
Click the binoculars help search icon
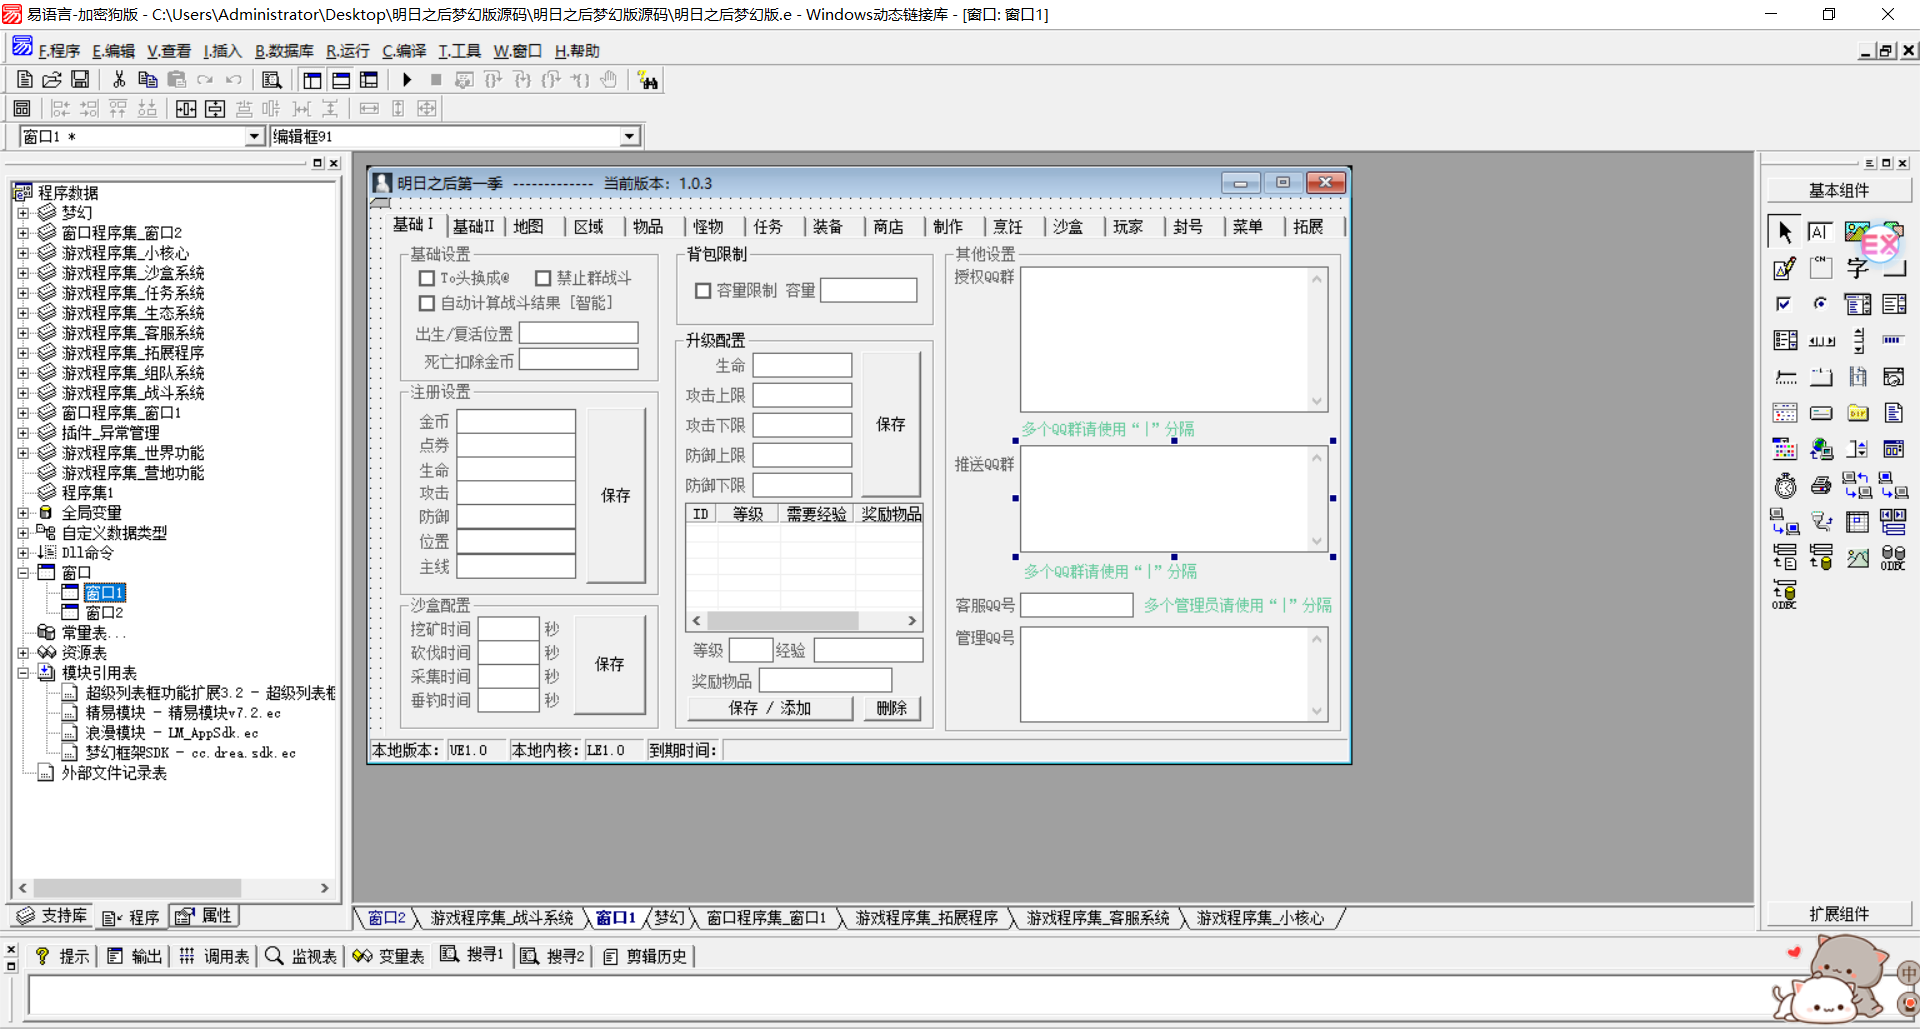click(648, 81)
